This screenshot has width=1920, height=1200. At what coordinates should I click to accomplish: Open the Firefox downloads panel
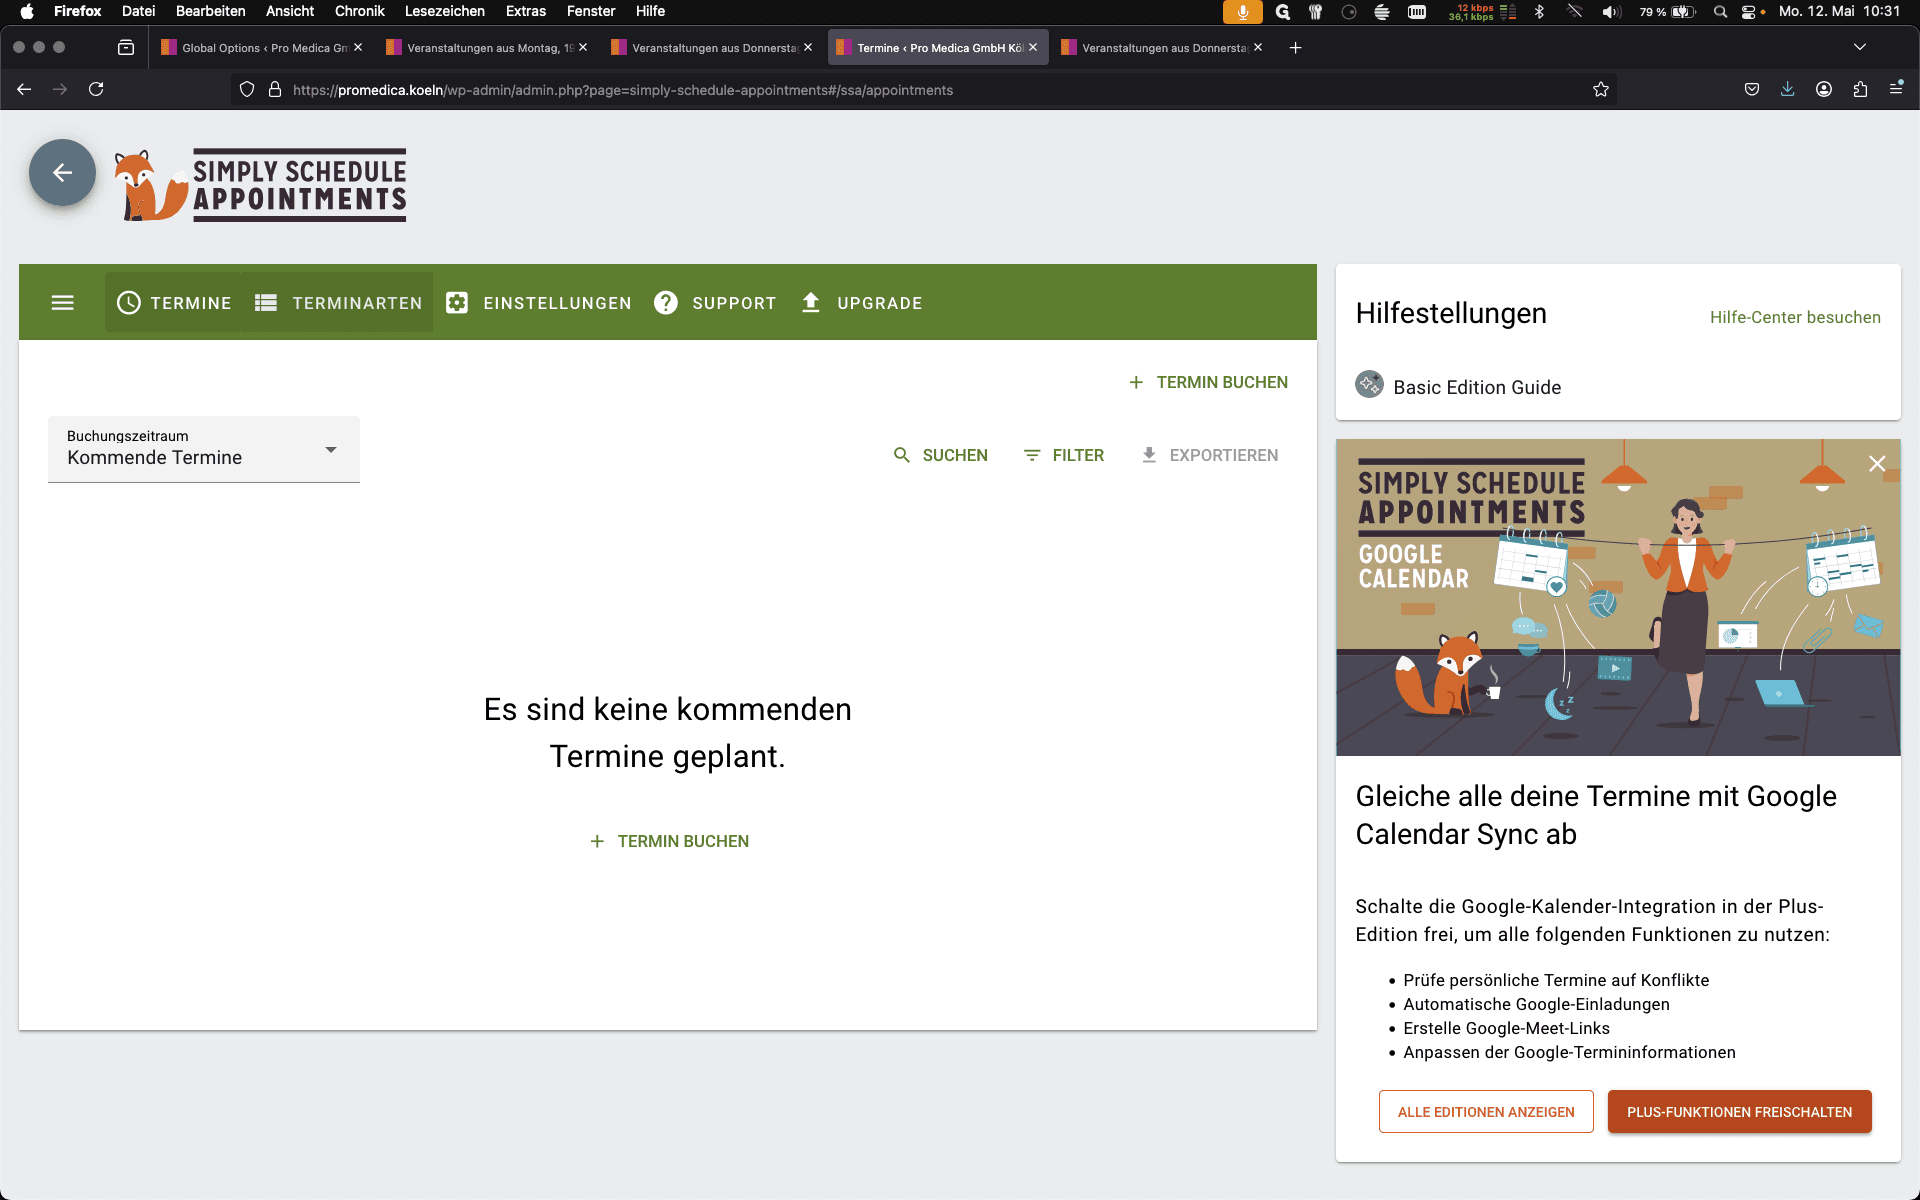(1788, 89)
